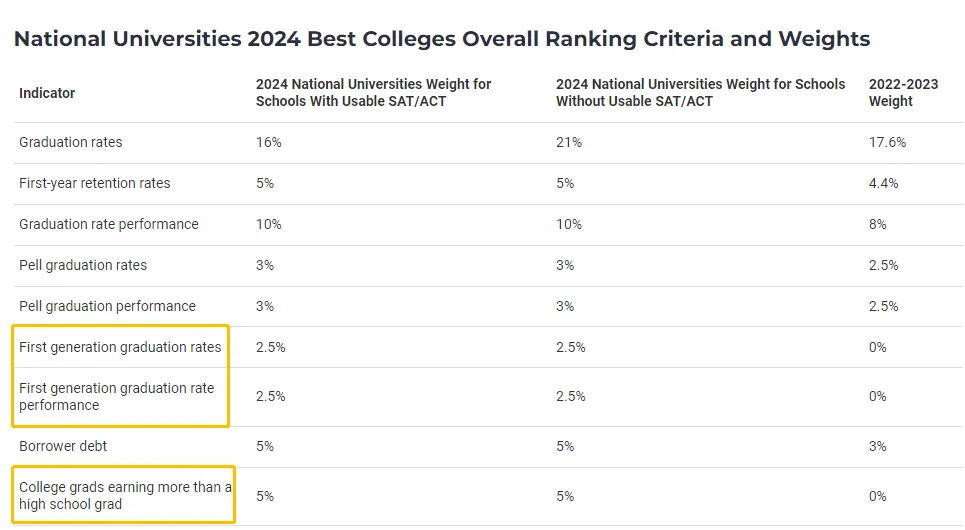Click the 'Schools Without Usable SAT/ACT' column header
This screenshot has height=530, width=965.
pos(700,93)
